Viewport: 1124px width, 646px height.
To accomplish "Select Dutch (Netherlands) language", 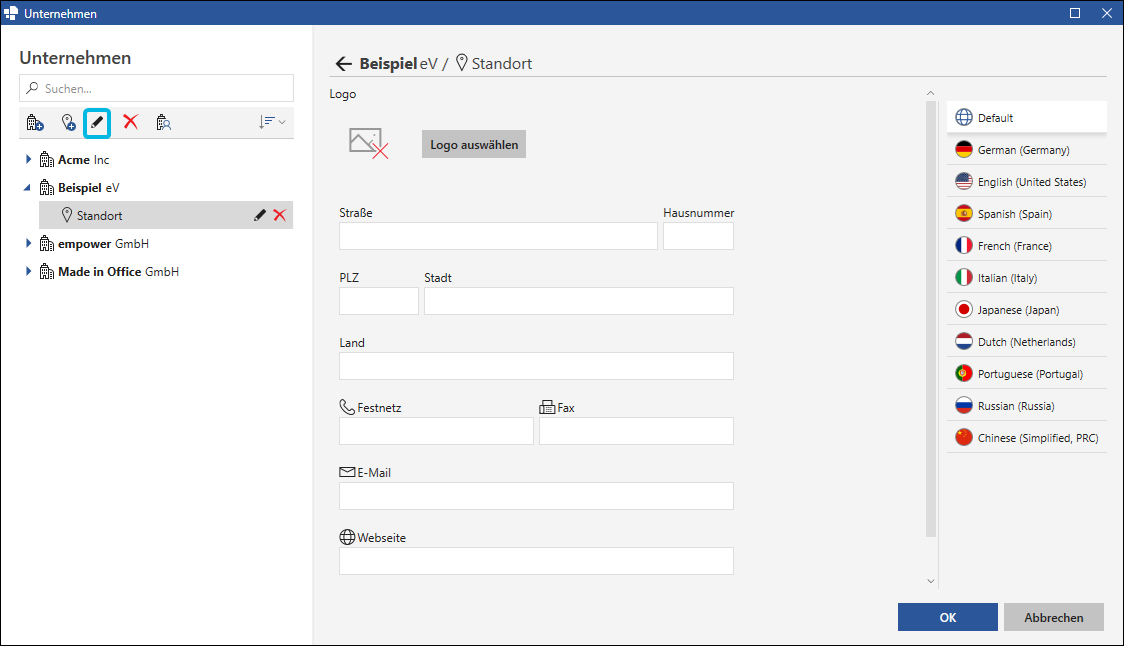I will tap(1027, 342).
